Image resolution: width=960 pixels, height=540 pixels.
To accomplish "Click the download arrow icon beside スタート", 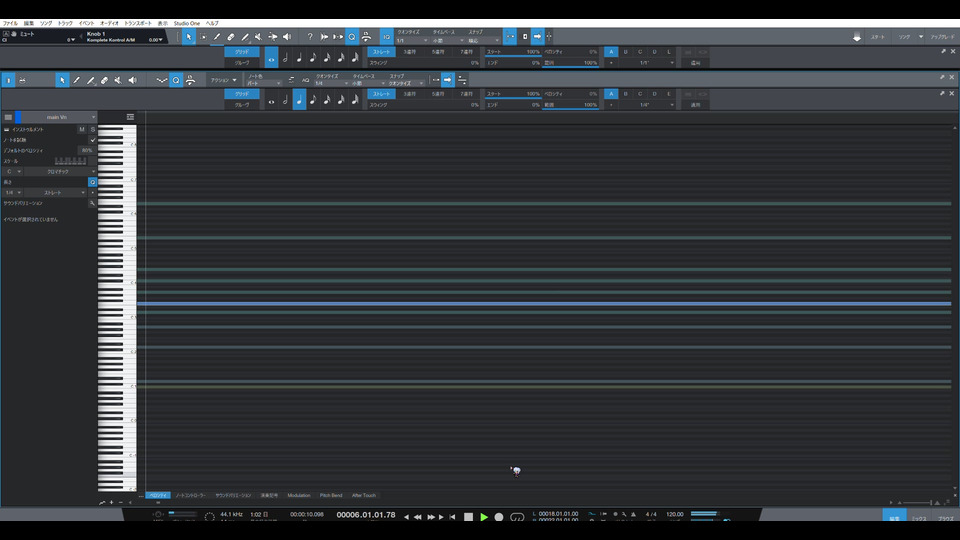I will point(857,37).
